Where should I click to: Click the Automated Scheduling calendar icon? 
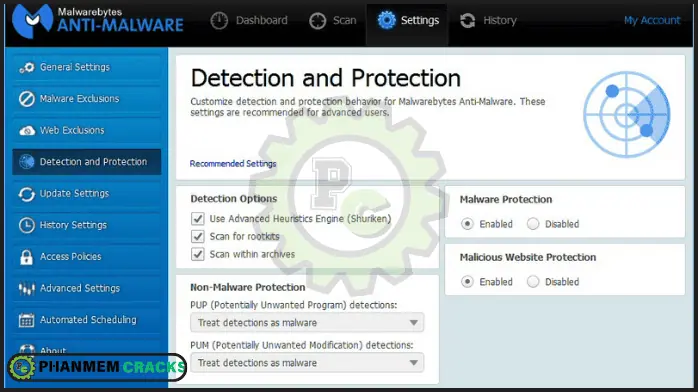(x=26, y=320)
